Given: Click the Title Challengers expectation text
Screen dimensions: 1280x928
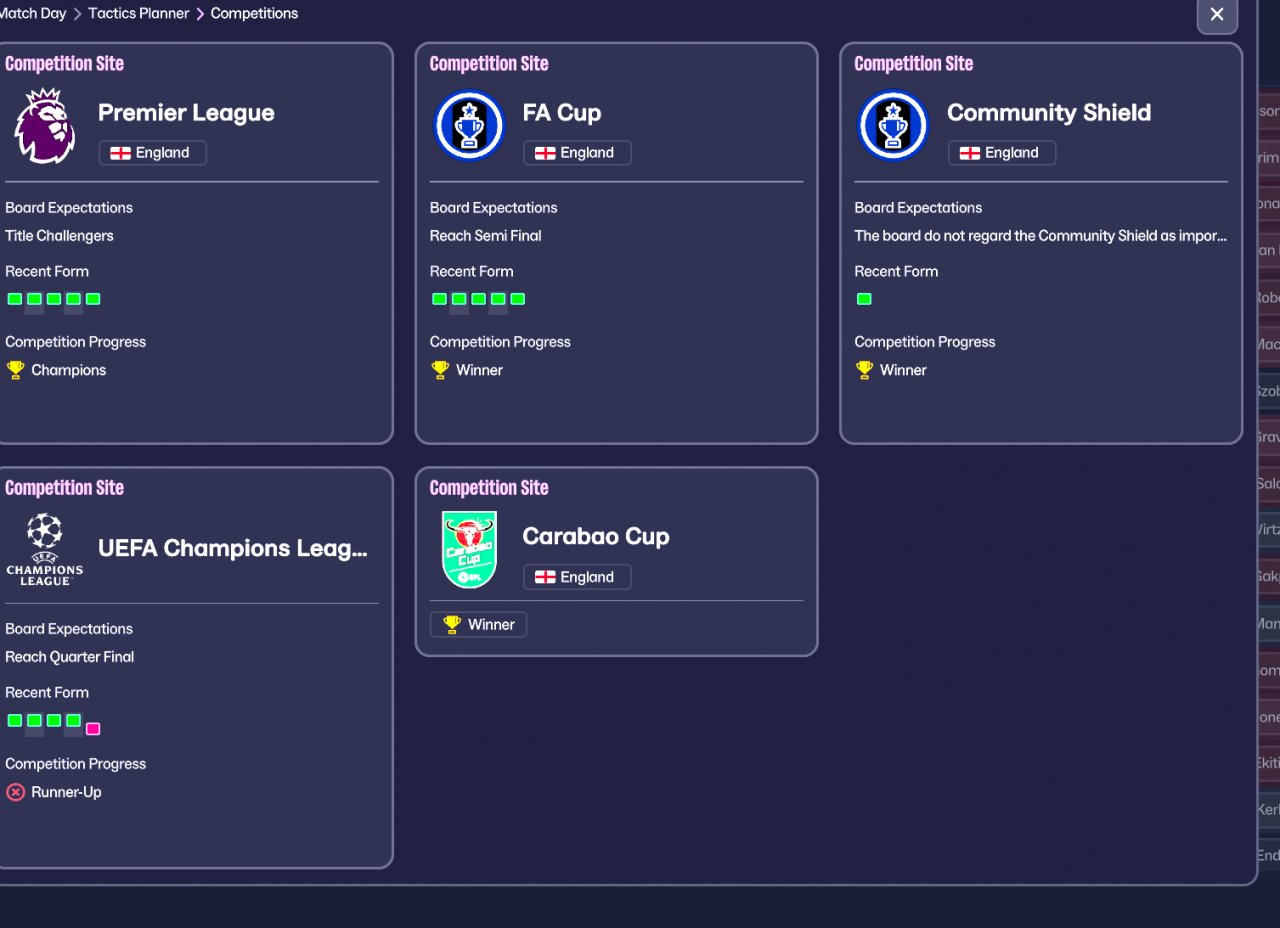Looking at the screenshot, I should click(x=59, y=236).
